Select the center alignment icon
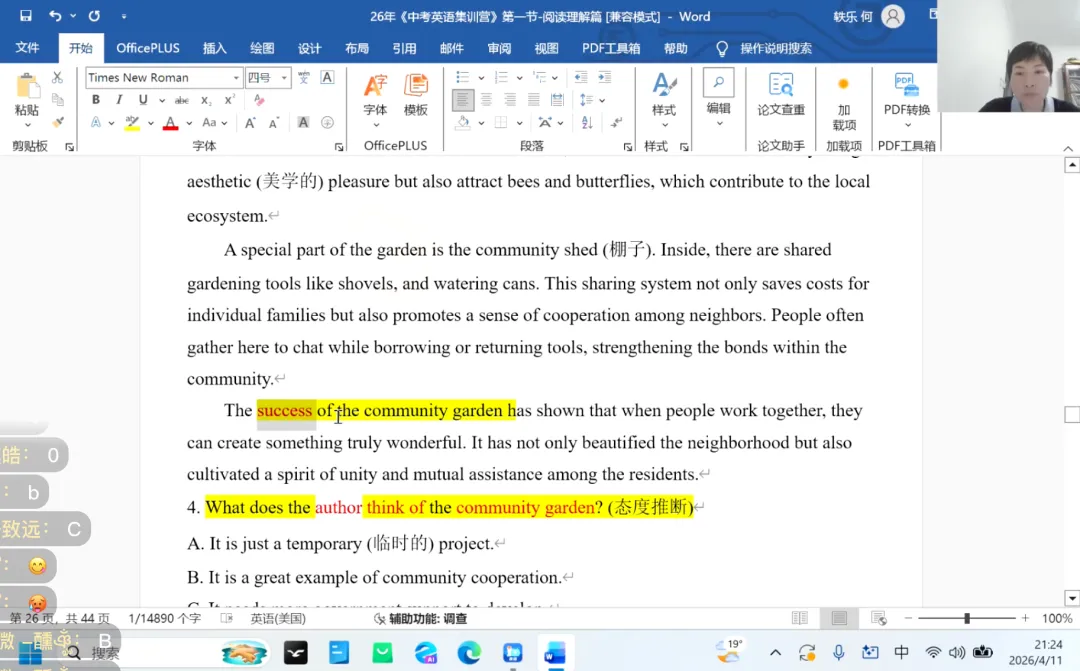Viewport: 1080px width, 671px height. point(486,99)
